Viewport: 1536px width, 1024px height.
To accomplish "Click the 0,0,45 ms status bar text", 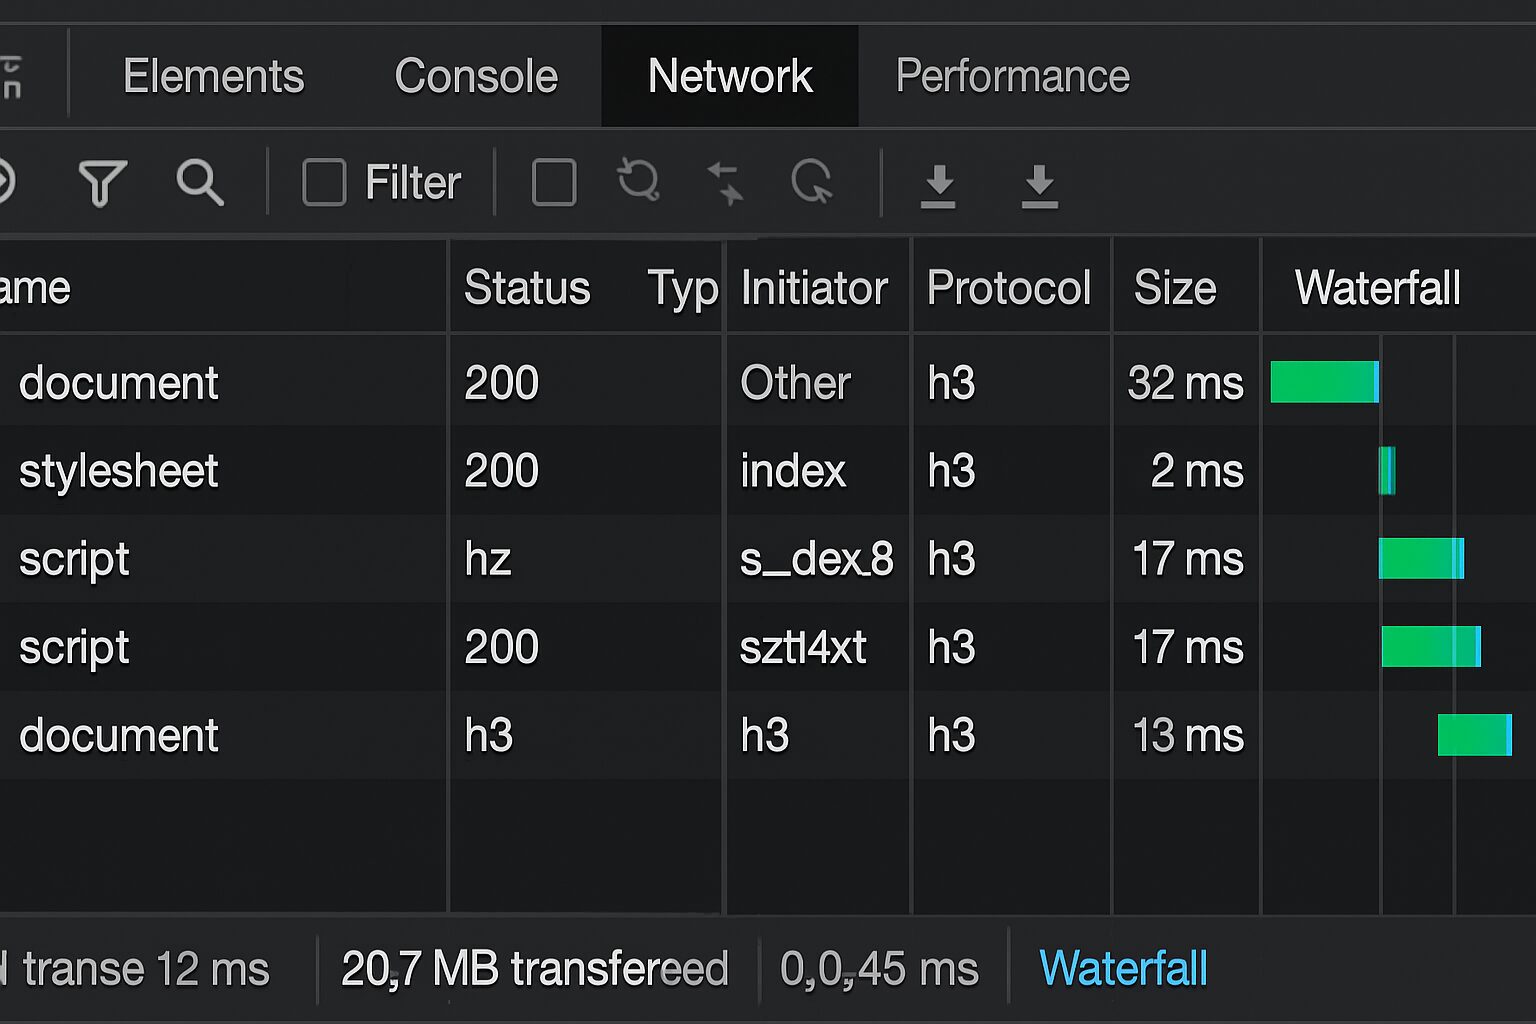I will pos(879,969).
